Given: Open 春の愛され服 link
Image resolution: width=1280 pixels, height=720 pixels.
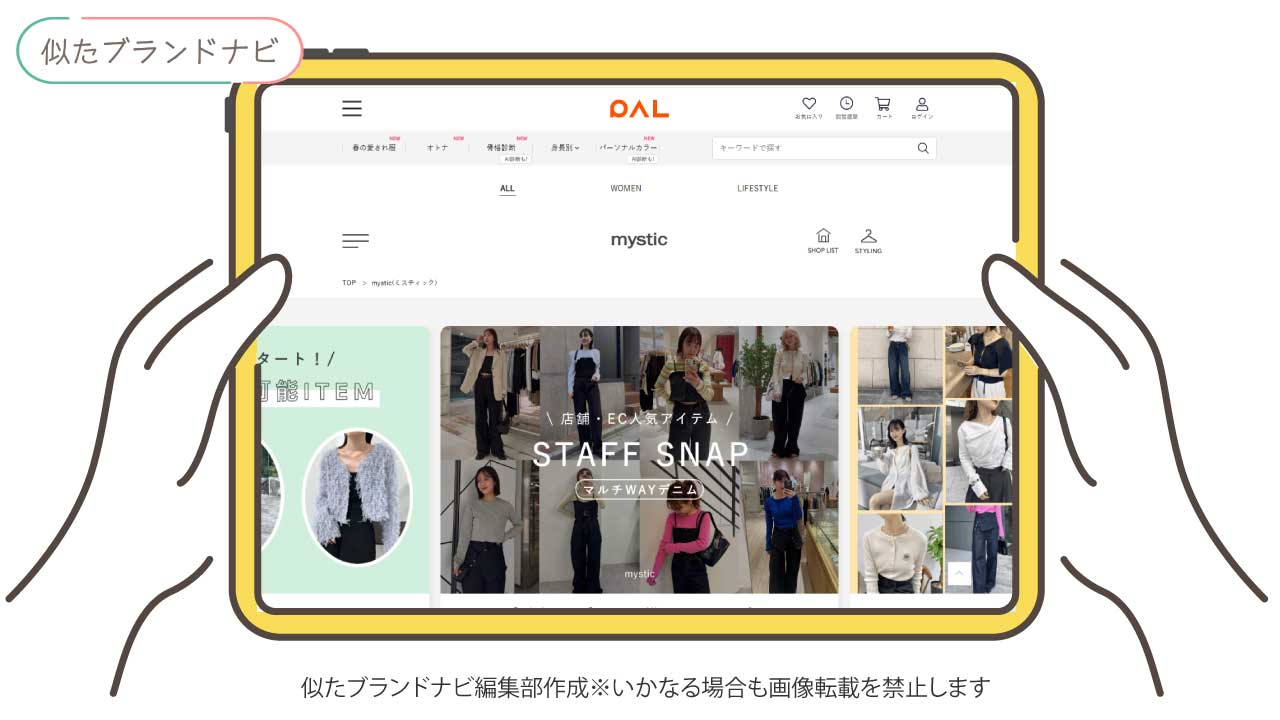Looking at the screenshot, I should pyautogui.click(x=374, y=147).
